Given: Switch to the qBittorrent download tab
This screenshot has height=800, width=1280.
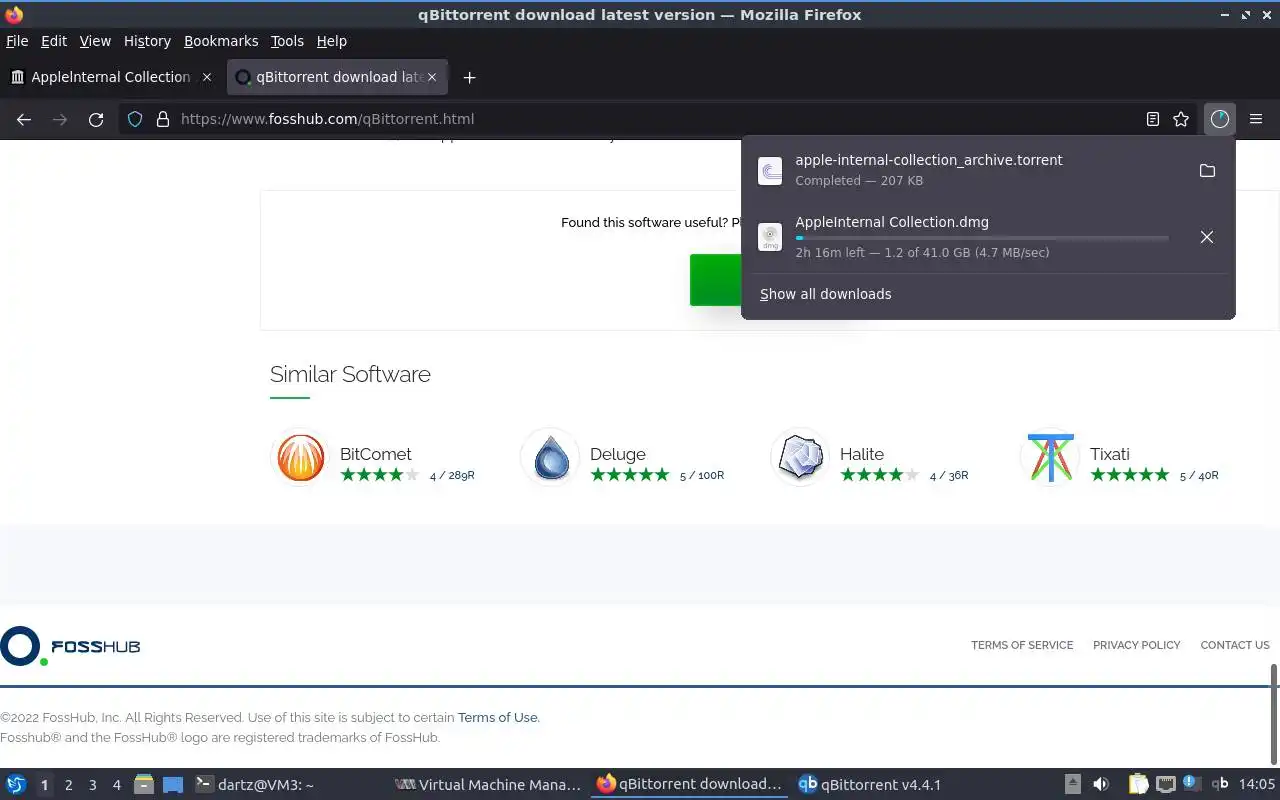Looking at the screenshot, I should click(338, 77).
